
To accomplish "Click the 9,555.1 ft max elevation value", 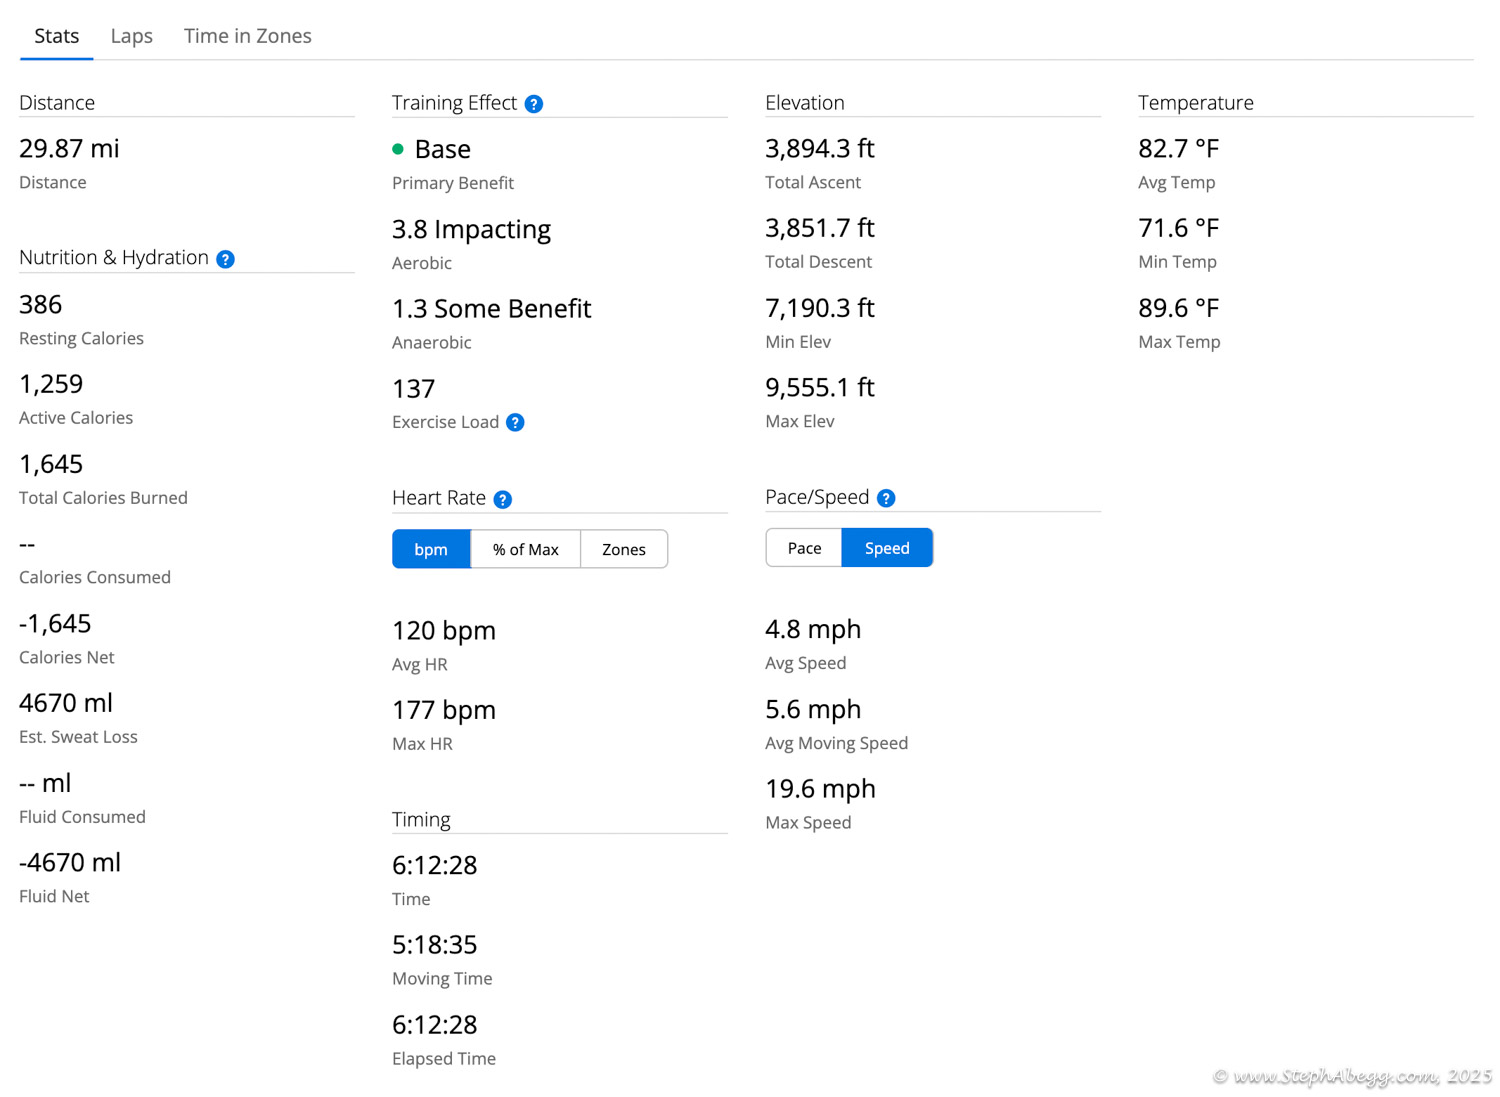I will pos(820,388).
